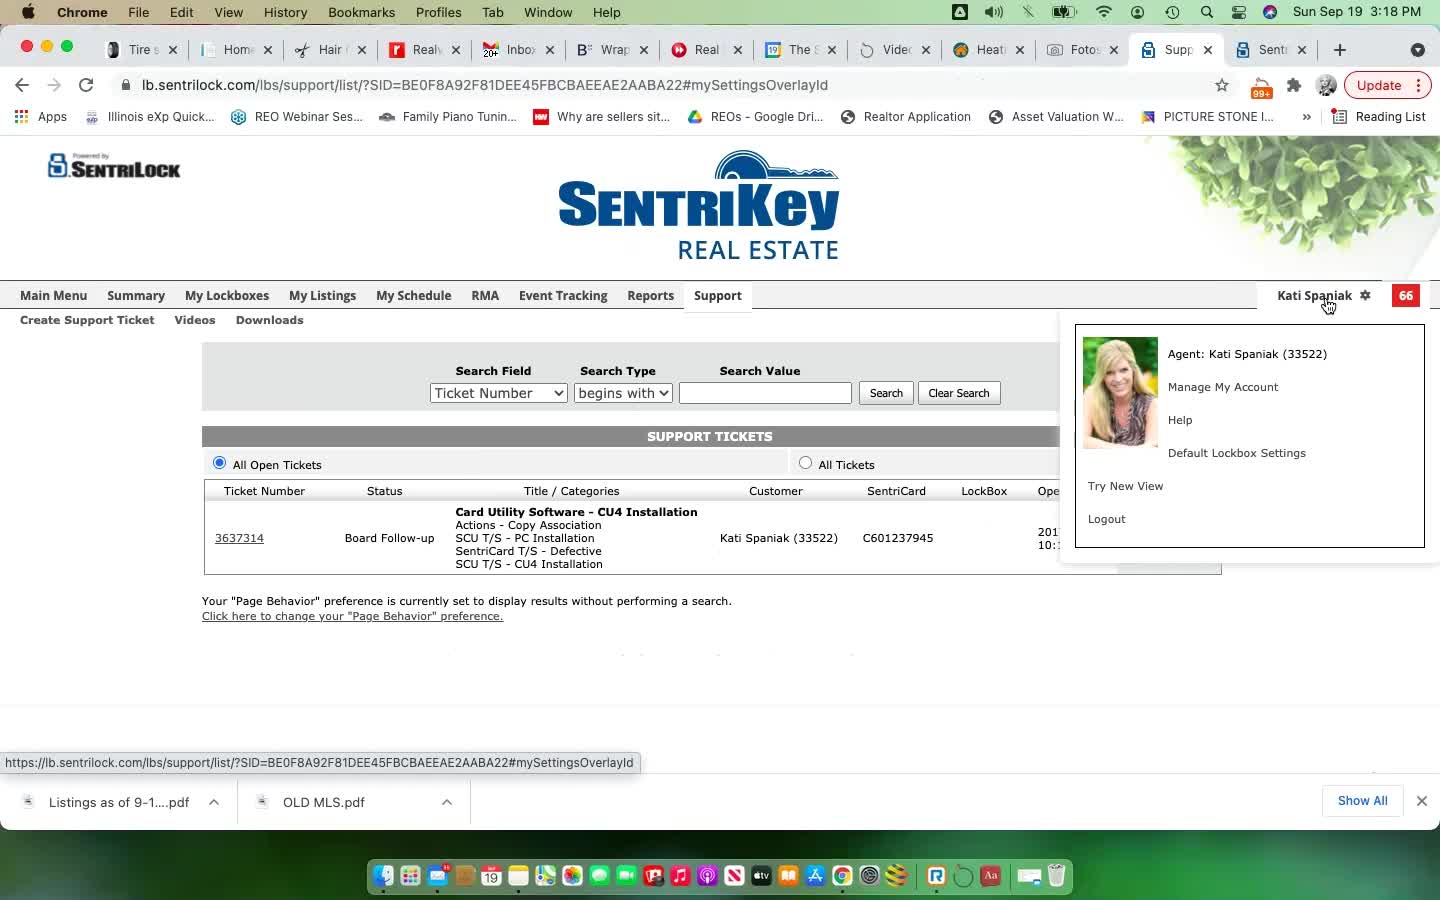Click the SentriLock logo in the header
This screenshot has width=1440, height=900.
click(114, 166)
